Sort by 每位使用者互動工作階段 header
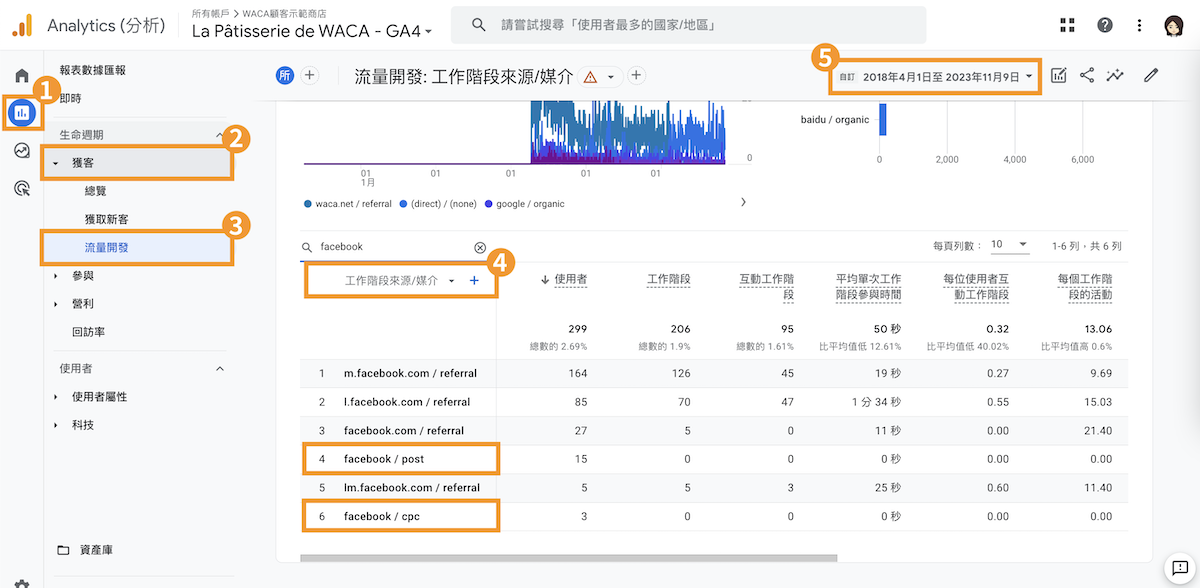The width and height of the screenshot is (1200, 588). click(x=976, y=287)
